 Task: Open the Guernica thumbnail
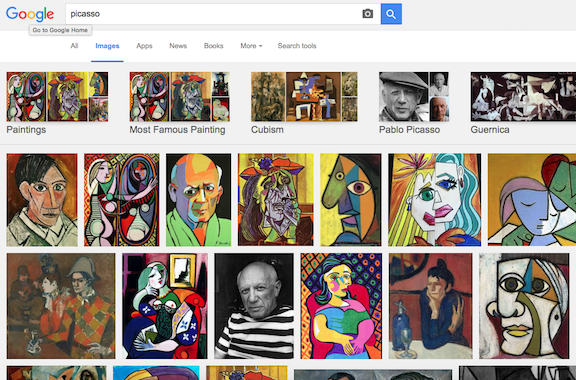[x=523, y=97]
